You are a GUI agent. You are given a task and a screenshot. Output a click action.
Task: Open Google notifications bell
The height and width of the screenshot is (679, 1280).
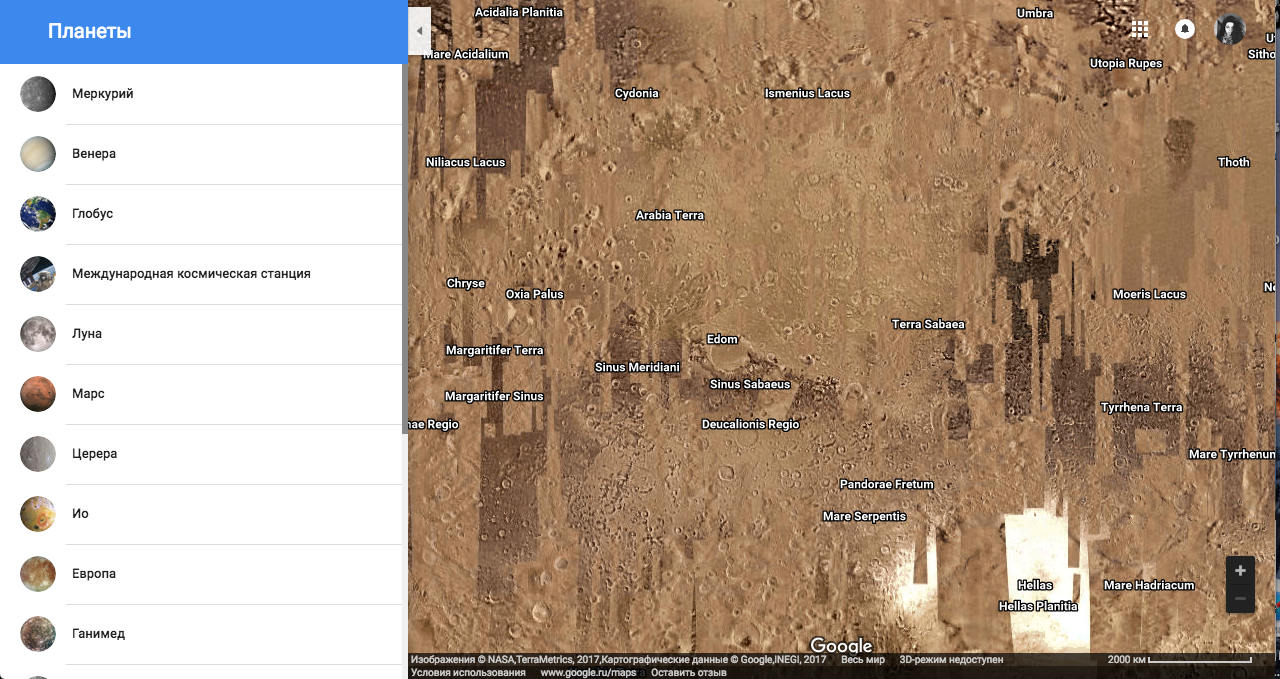(x=1185, y=29)
